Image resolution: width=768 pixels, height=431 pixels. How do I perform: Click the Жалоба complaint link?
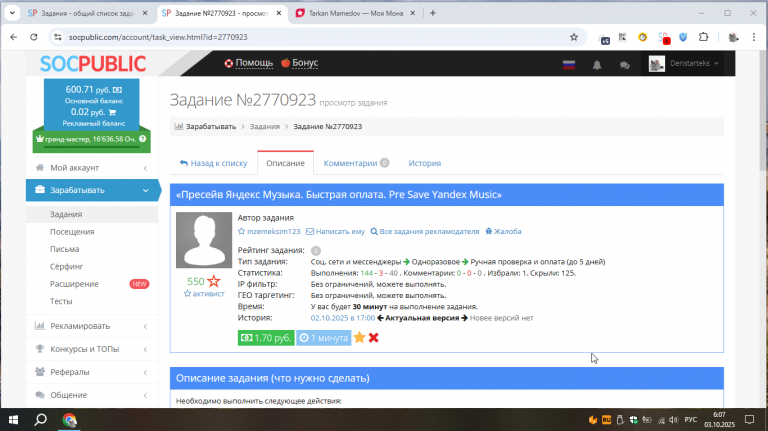[503, 231]
